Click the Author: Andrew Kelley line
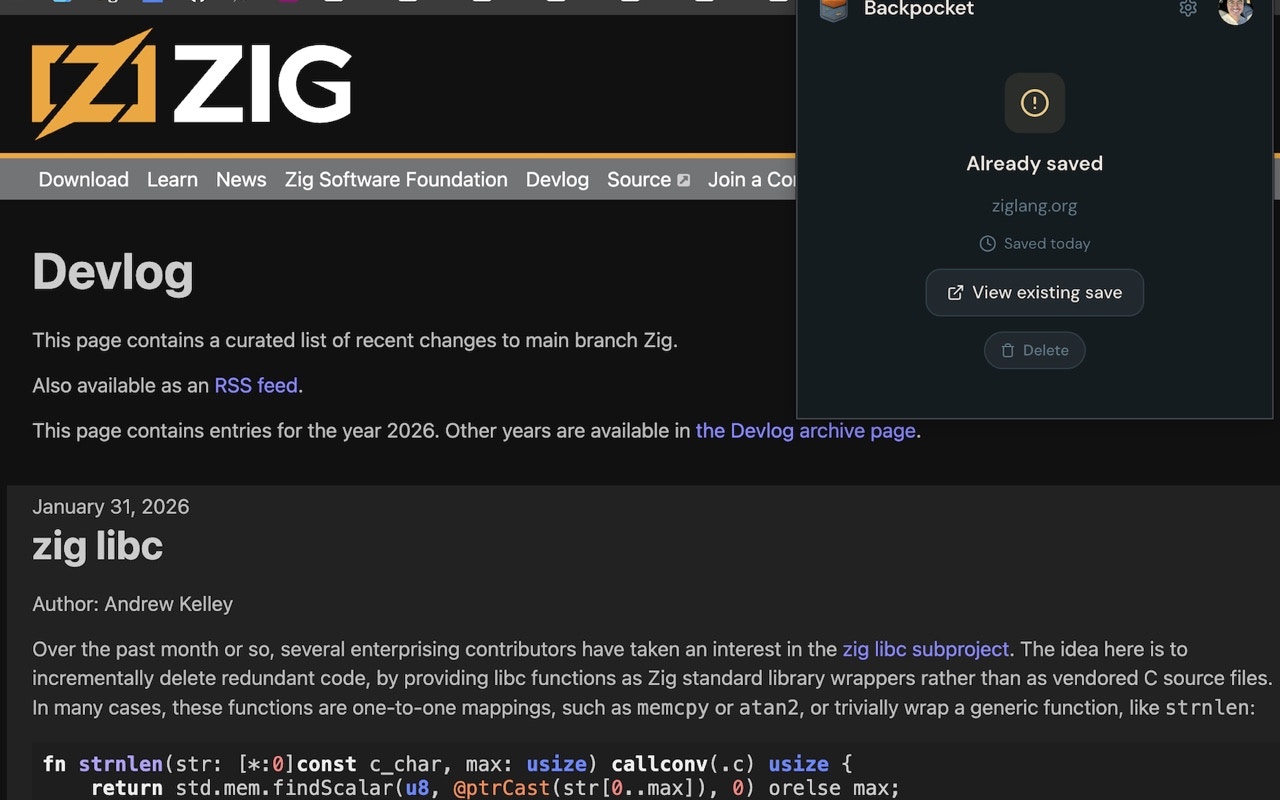This screenshot has height=800, width=1280. (x=132, y=604)
